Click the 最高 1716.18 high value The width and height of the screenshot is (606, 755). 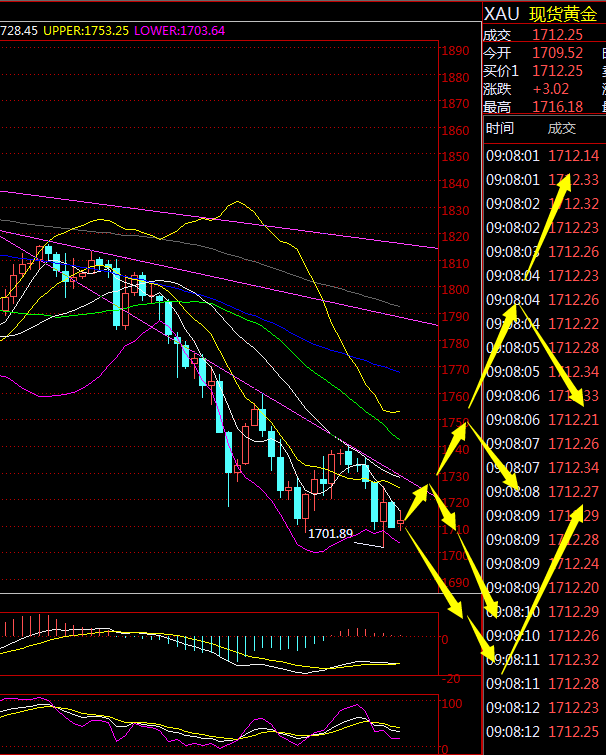557,106
